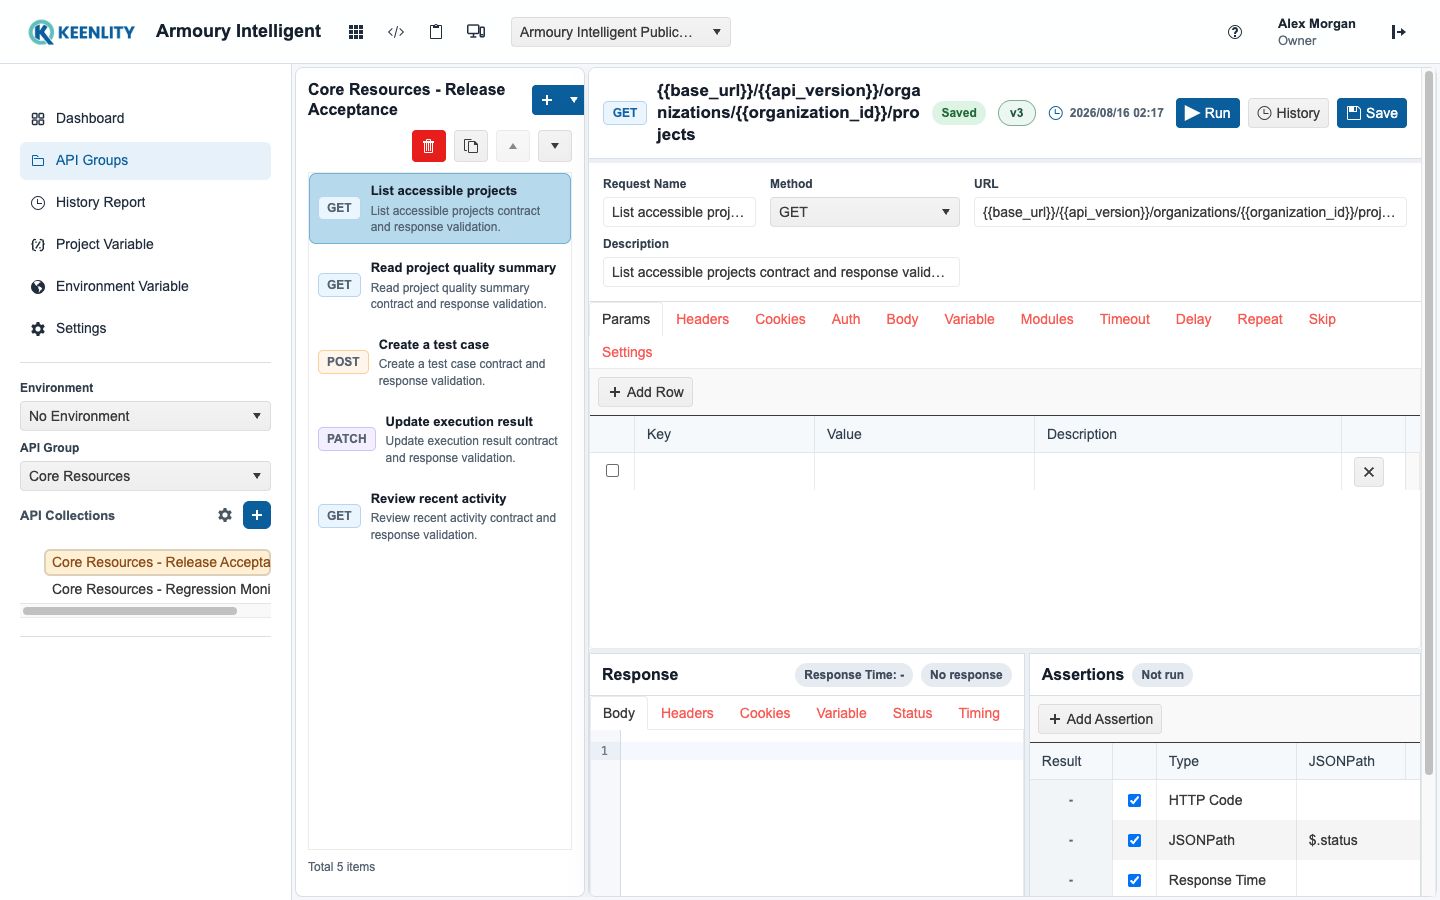This screenshot has height=900, width=1440.
Task: Open the apps grid icon in header
Action: click(355, 32)
